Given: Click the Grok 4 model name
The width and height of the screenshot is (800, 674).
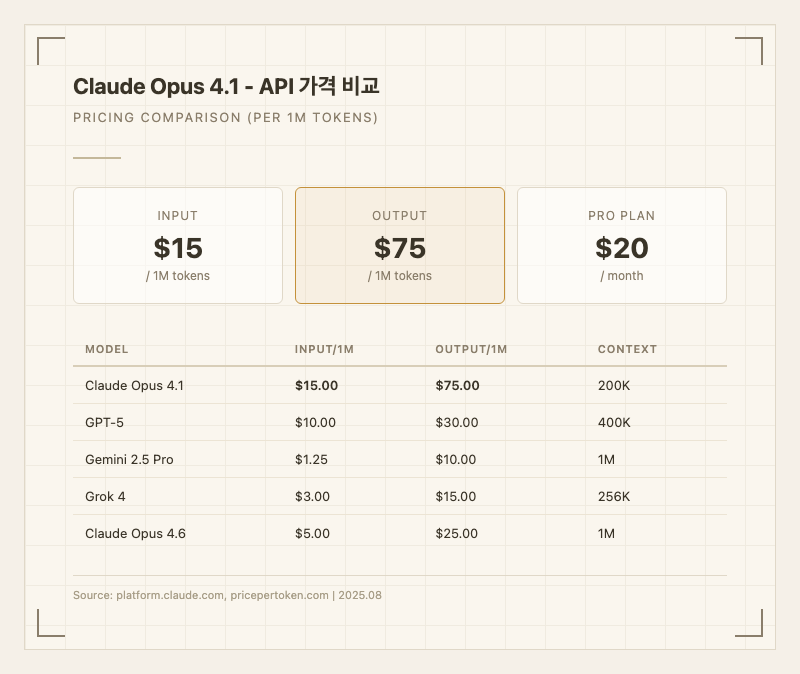Looking at the screenshot, I should [x=106, y=497].
